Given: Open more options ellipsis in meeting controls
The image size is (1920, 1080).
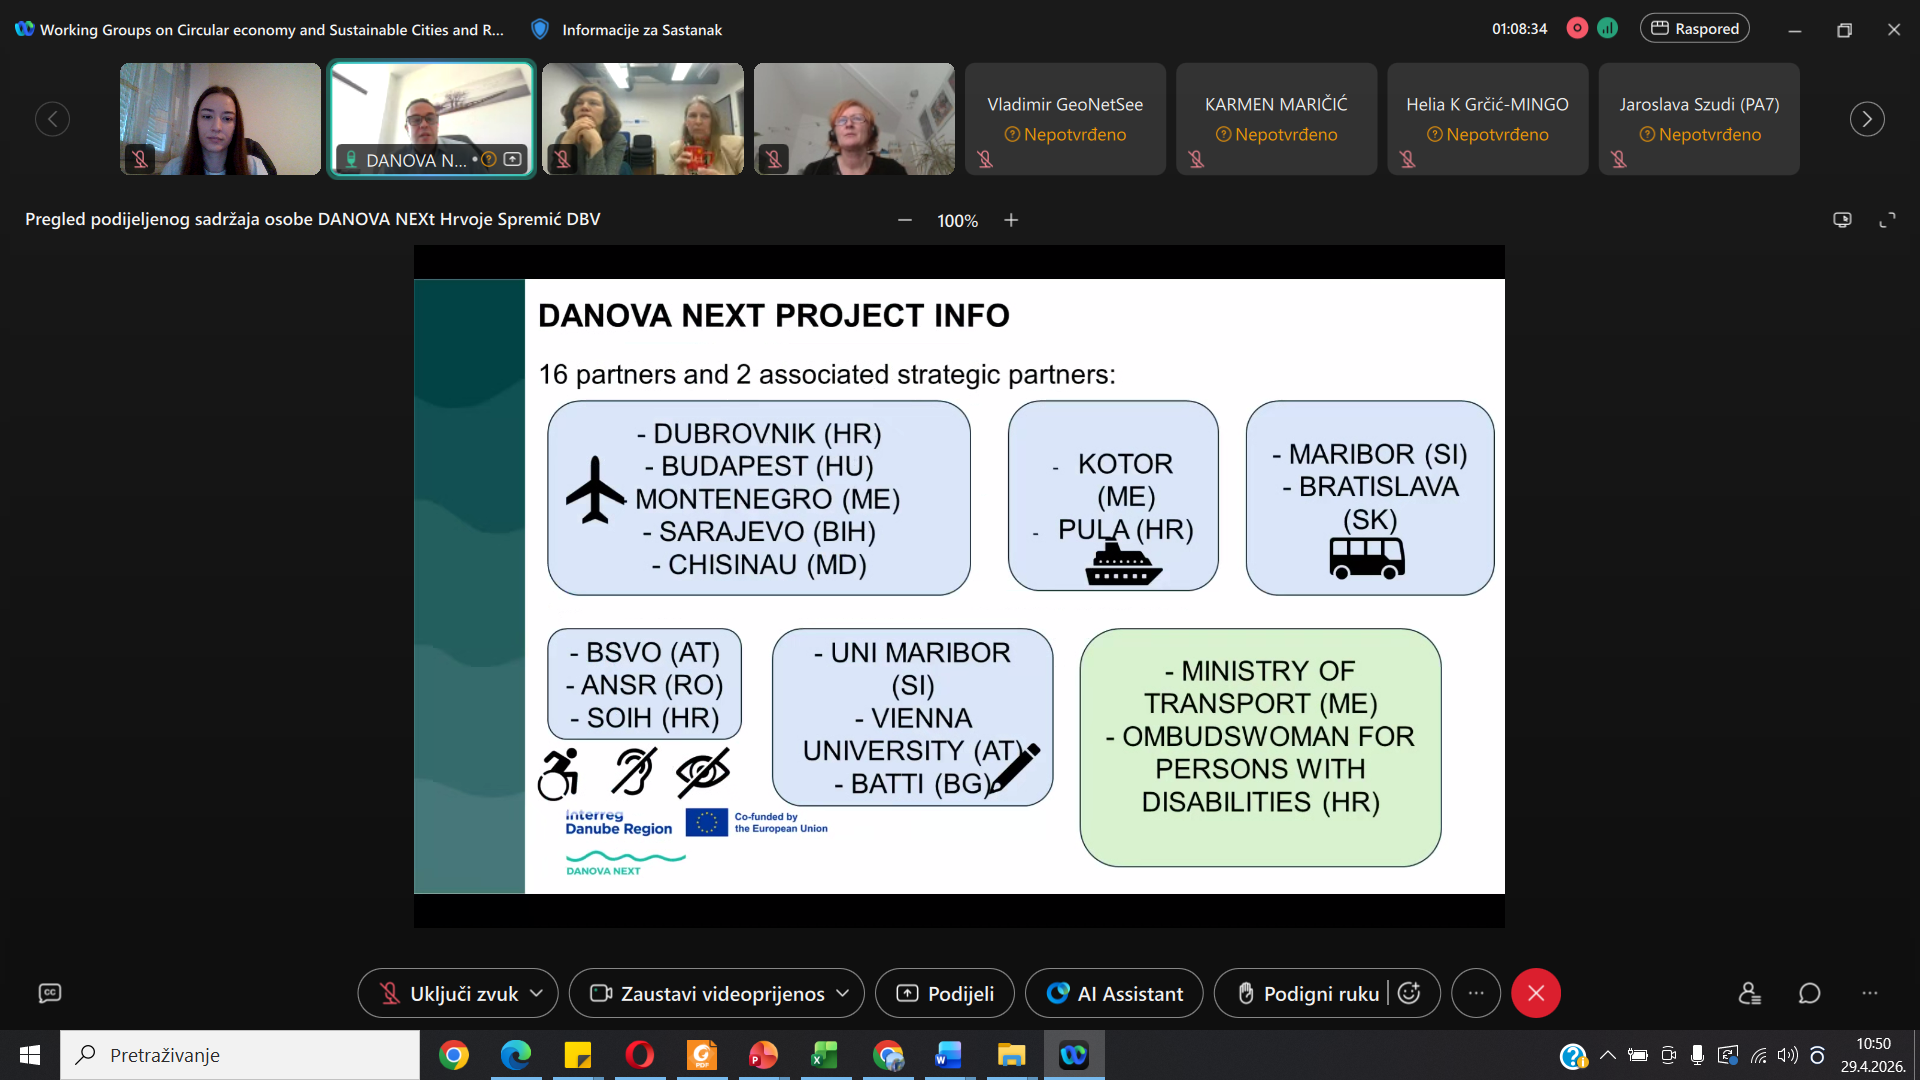Looking at the screenshot, I should 1476,993.
